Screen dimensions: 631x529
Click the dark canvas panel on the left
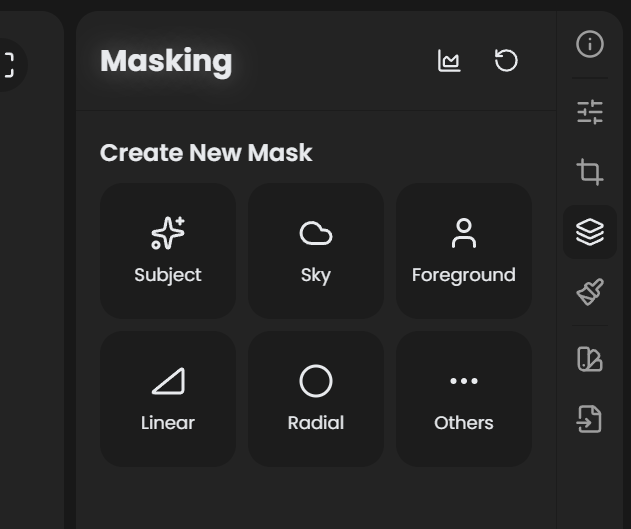tap(30, 300)
